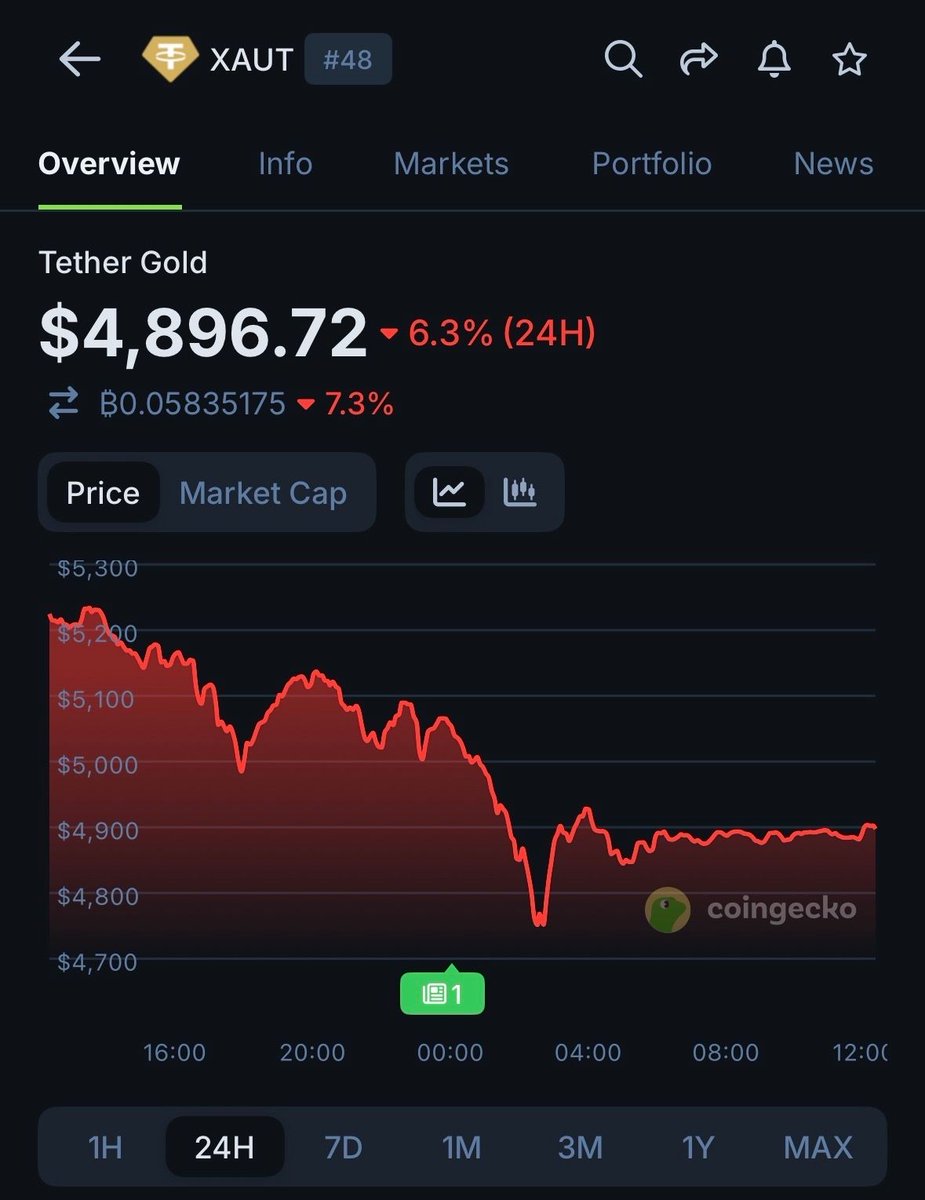Open the green news marker on chart

pyautogui.click(x=442, y=994)
